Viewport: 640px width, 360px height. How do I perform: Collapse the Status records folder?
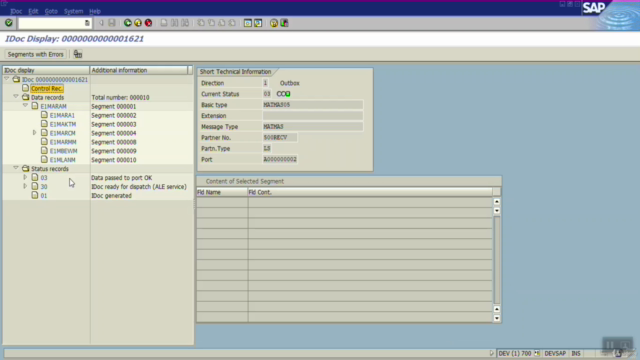pyautogui.click(x=16, y=168)
